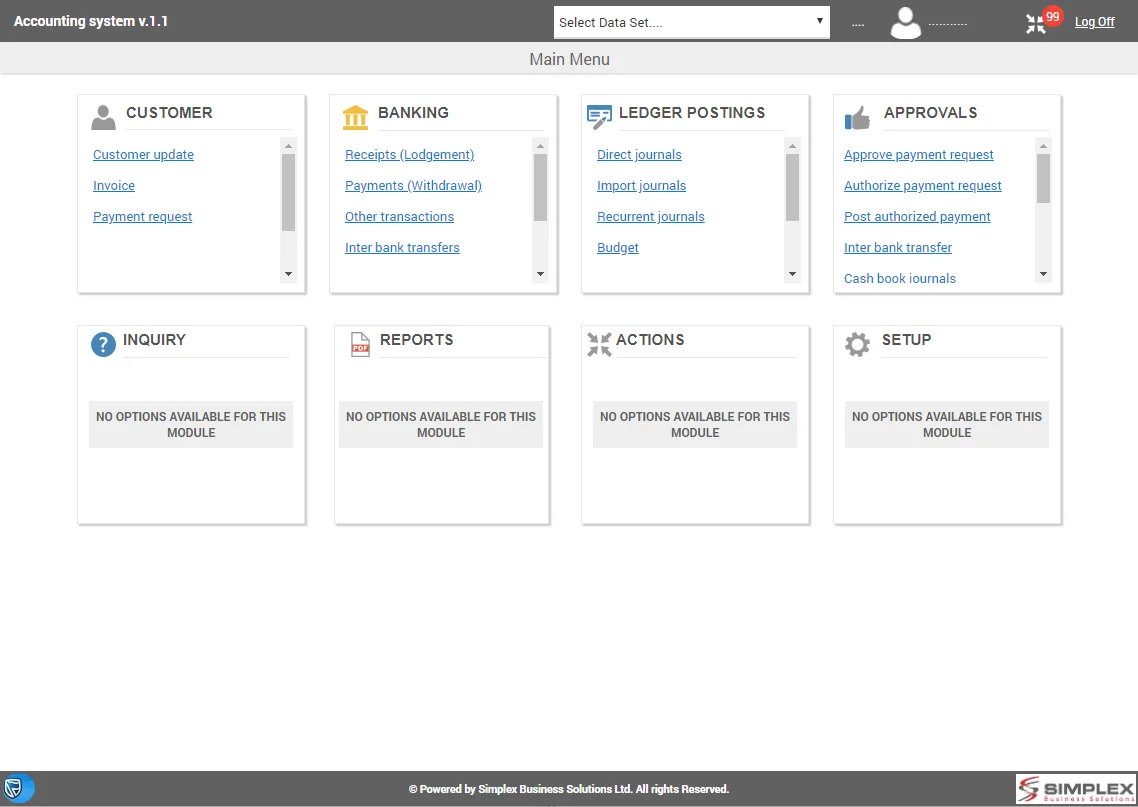Click the Log Off link
Image resolution: width=1138 pixels, height=807 pixels.
point(1094,22)
